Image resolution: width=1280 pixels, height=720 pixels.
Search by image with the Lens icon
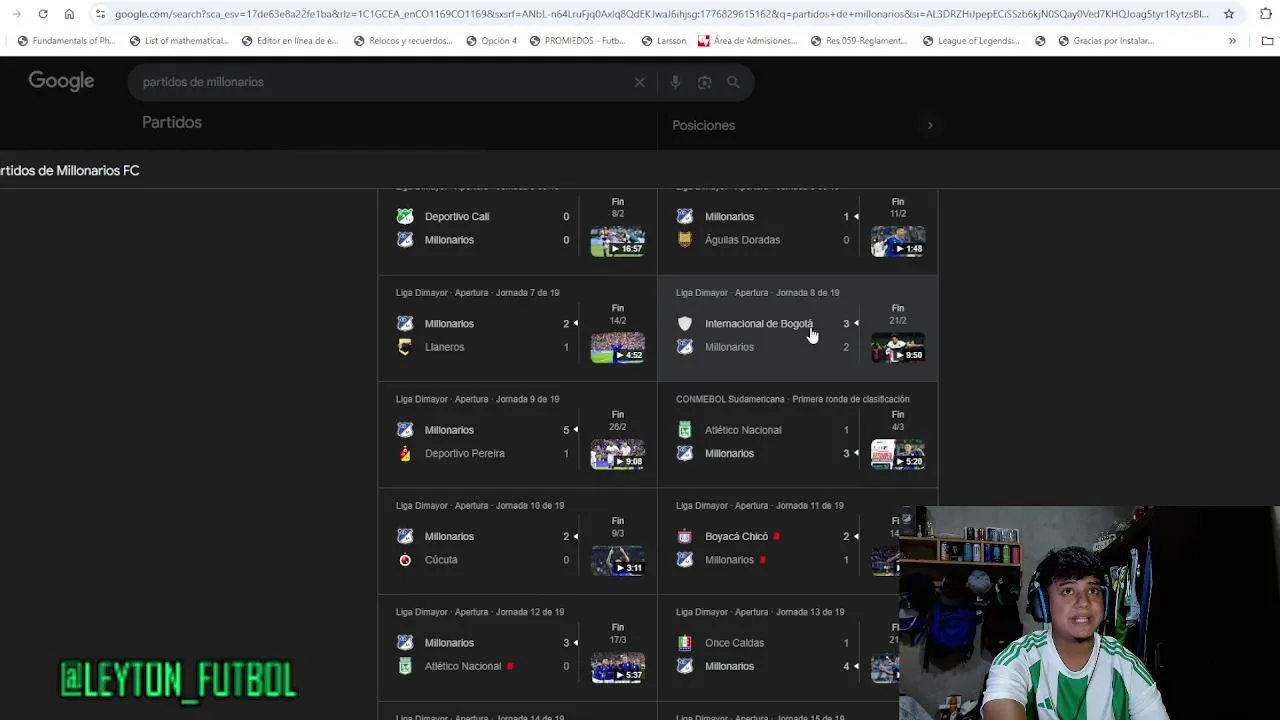coord(704,82)
